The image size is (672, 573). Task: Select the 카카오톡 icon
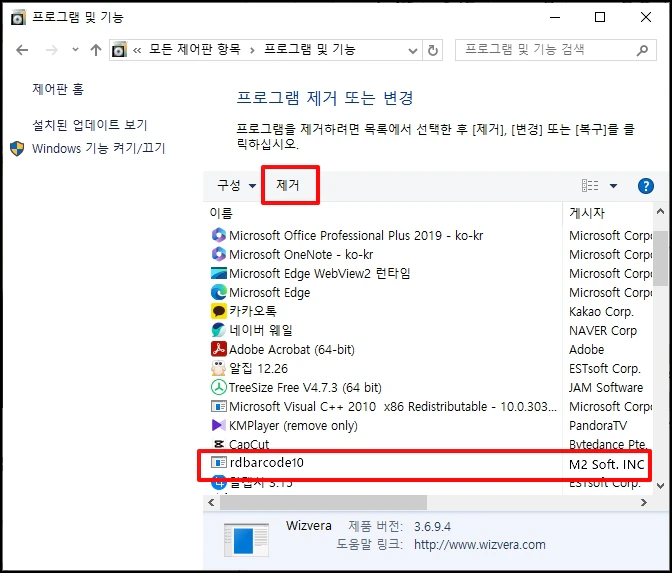[x=219, y=311]
